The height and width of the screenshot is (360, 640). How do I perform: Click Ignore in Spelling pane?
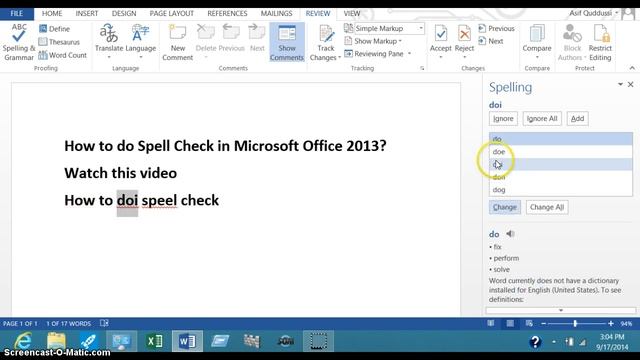[x=503, y=119]
